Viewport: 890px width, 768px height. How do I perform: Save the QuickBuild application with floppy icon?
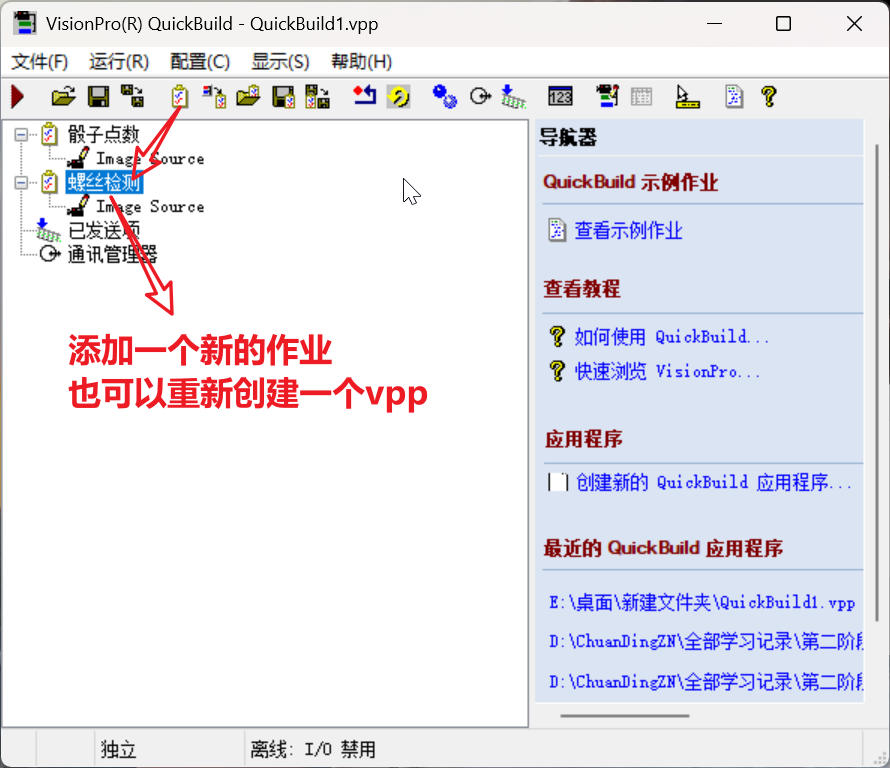(x=98, y=96)
